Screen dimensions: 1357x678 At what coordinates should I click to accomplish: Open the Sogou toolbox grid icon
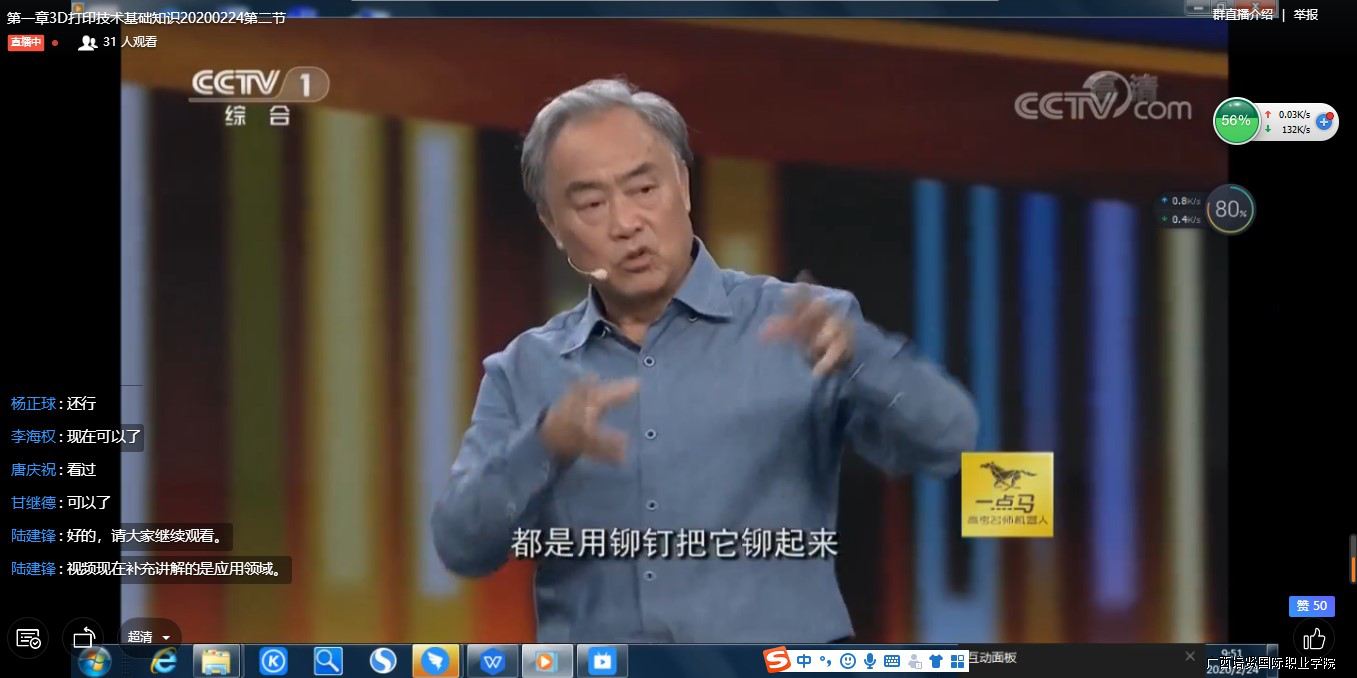(957, 661)
